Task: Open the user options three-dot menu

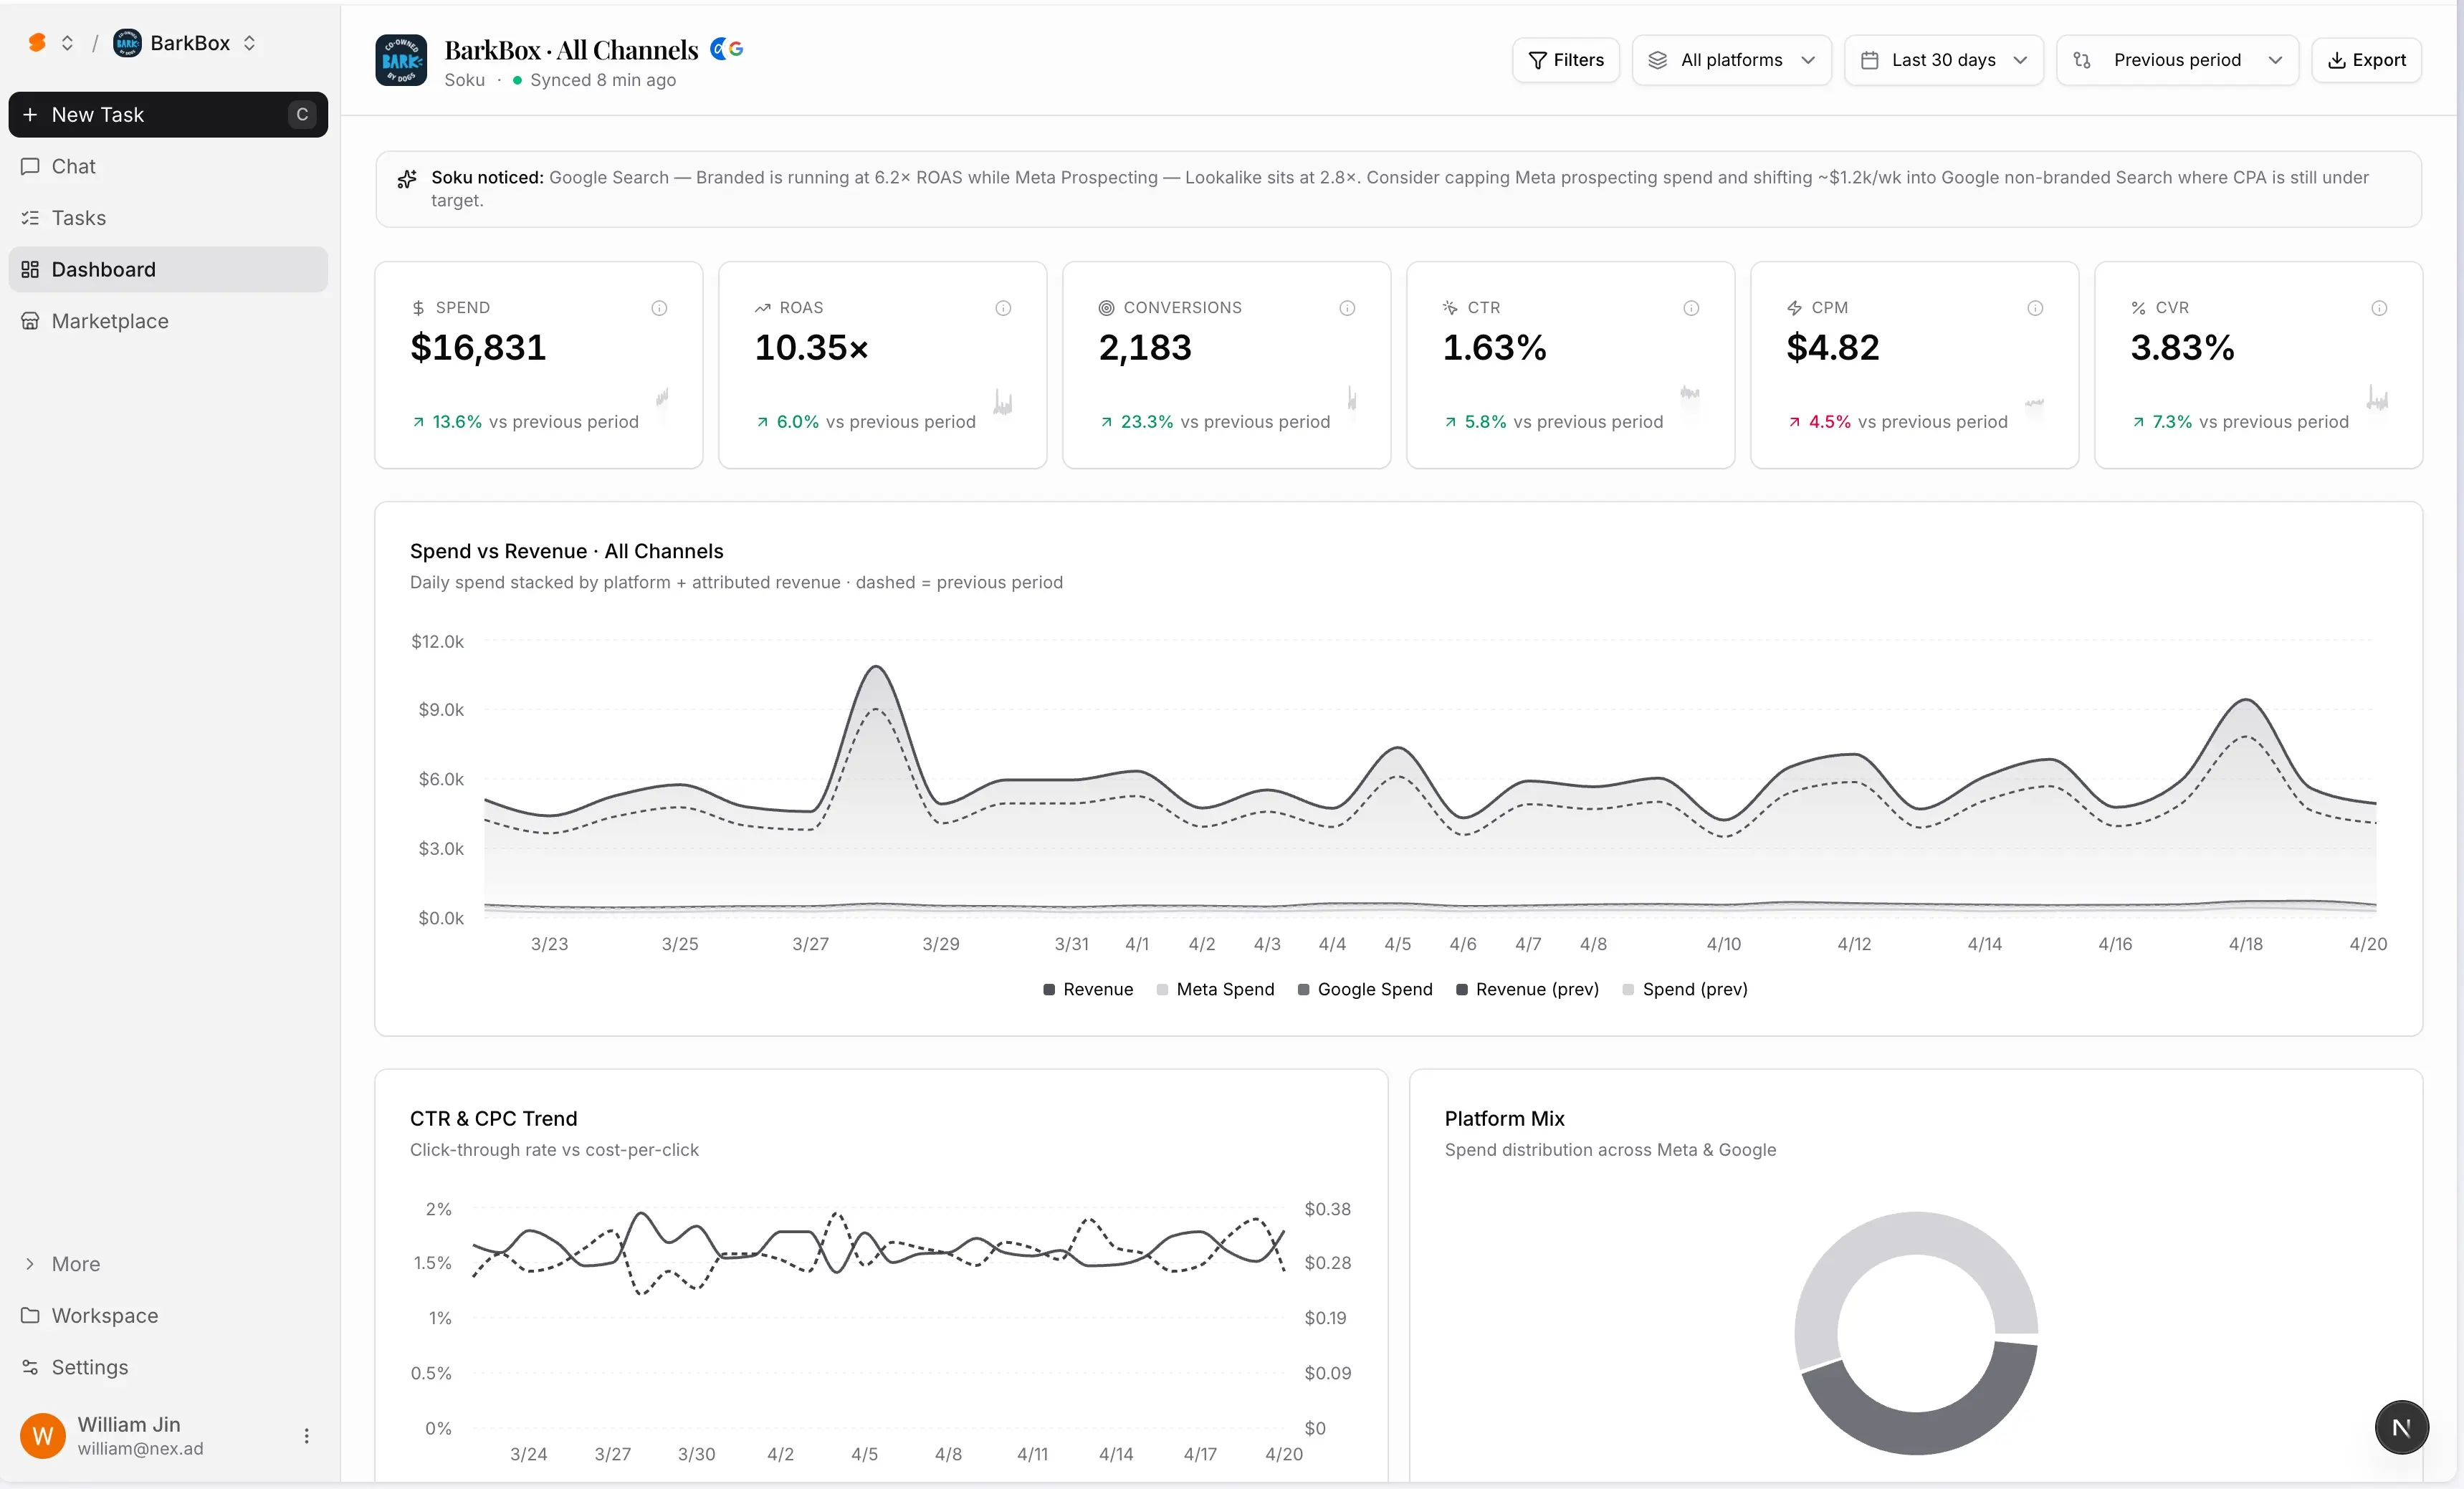Action: 306,1436
